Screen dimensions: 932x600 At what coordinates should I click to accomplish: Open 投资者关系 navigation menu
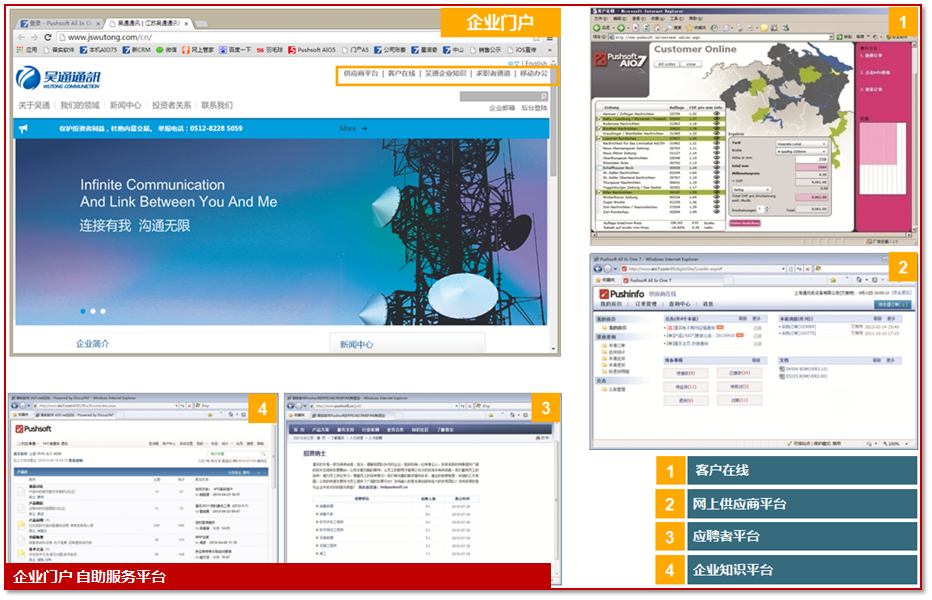pyautogui.click(x=171, y=105)
